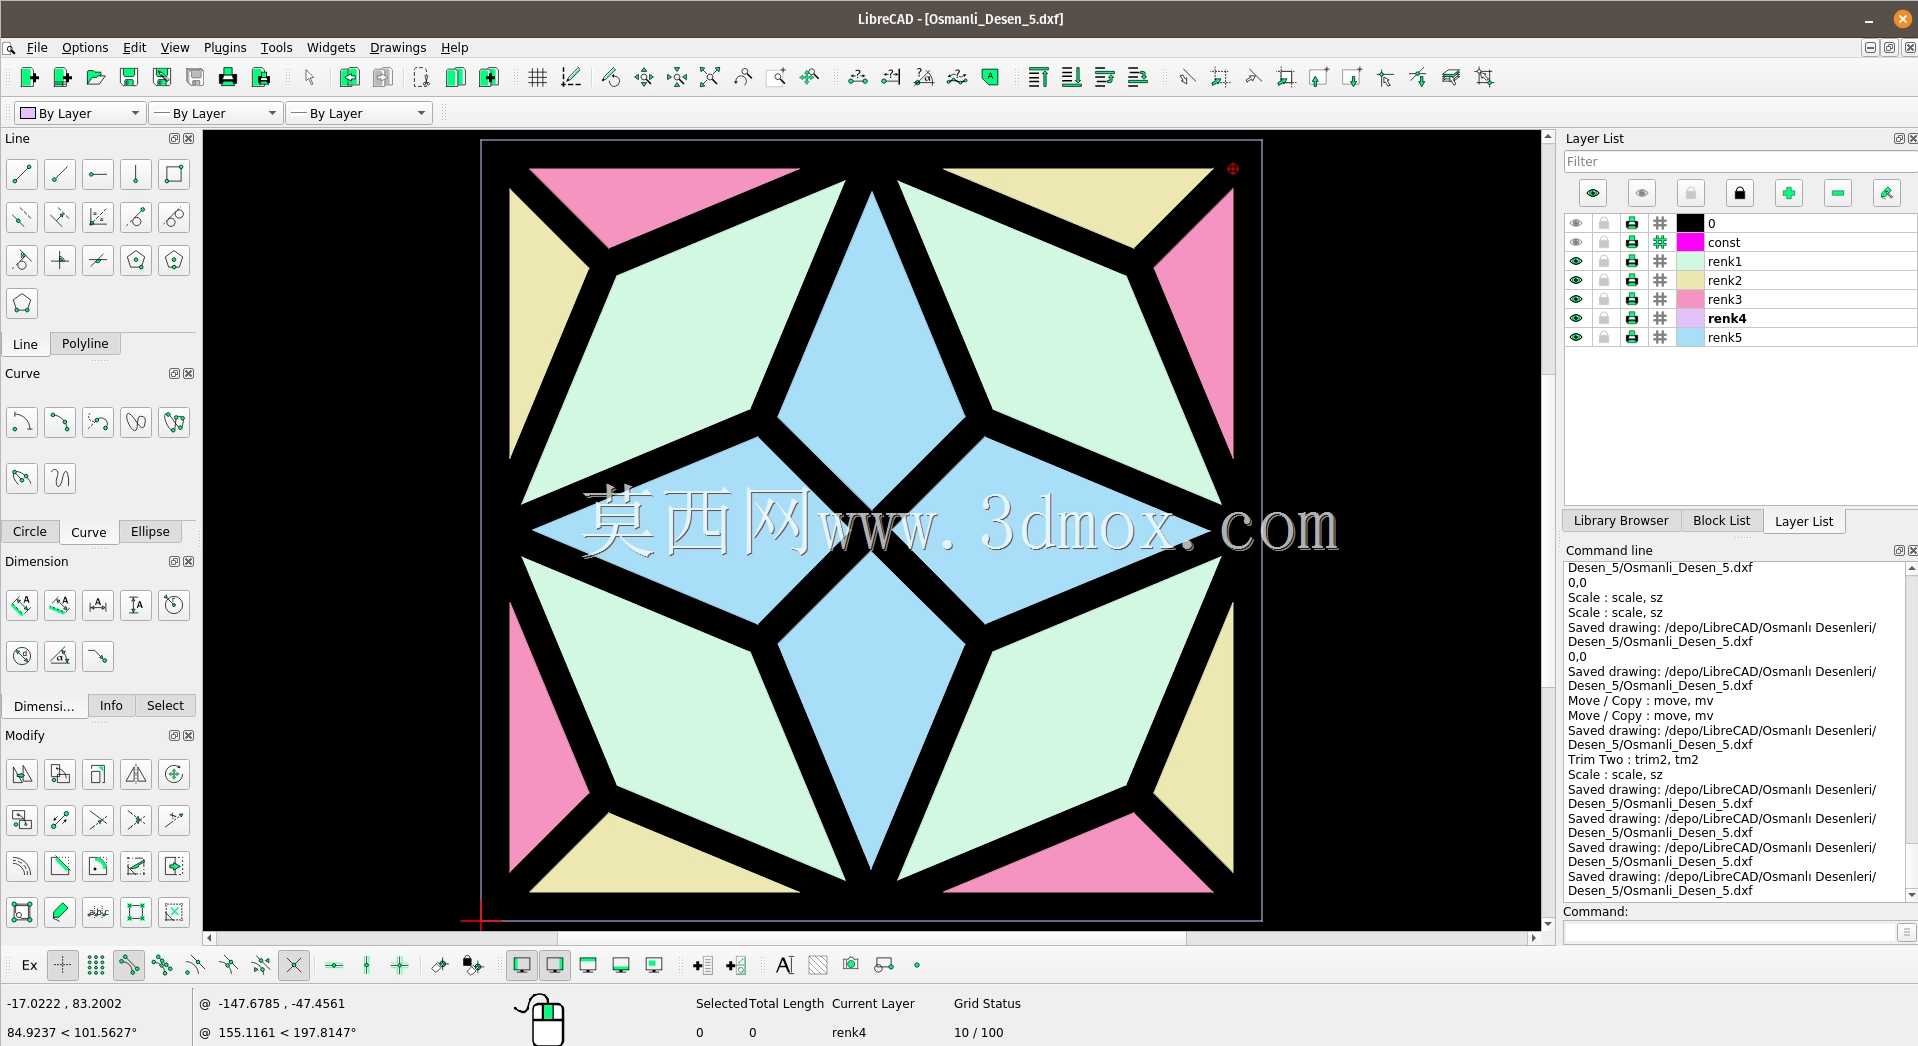This screenshot has height=1046, width=1918.
Task: Click the Open file folder icon
Action: 95,77
